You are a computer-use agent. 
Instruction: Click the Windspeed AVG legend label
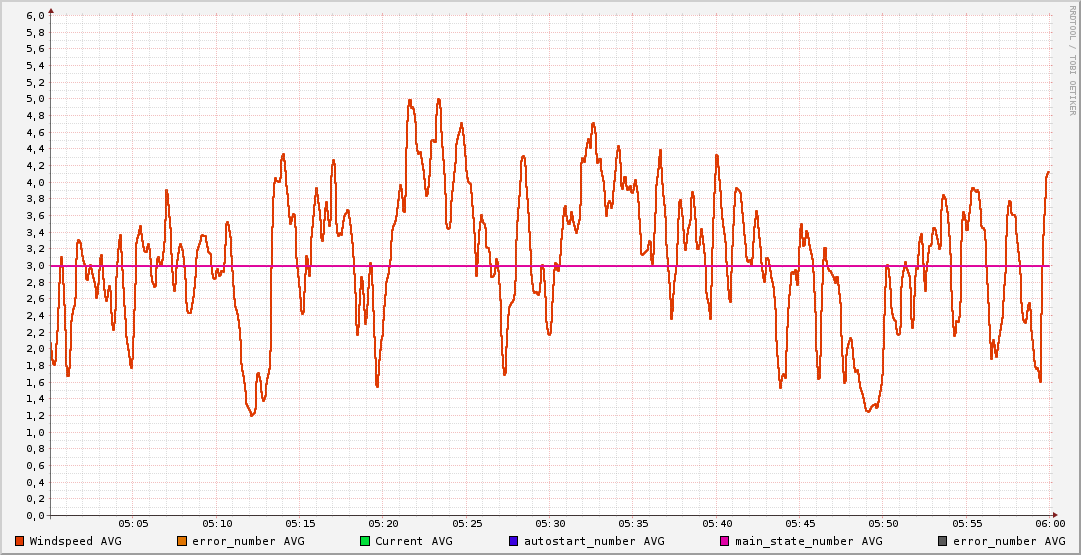[75, 541]
